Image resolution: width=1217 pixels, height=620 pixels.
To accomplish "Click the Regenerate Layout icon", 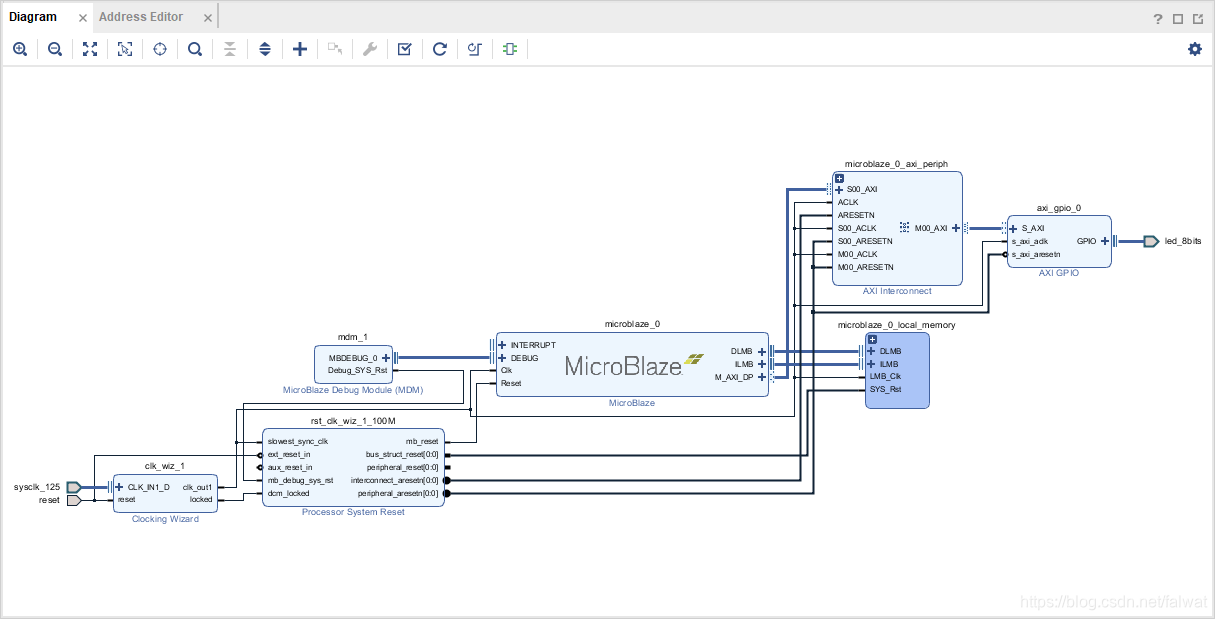I will [440, 49].
